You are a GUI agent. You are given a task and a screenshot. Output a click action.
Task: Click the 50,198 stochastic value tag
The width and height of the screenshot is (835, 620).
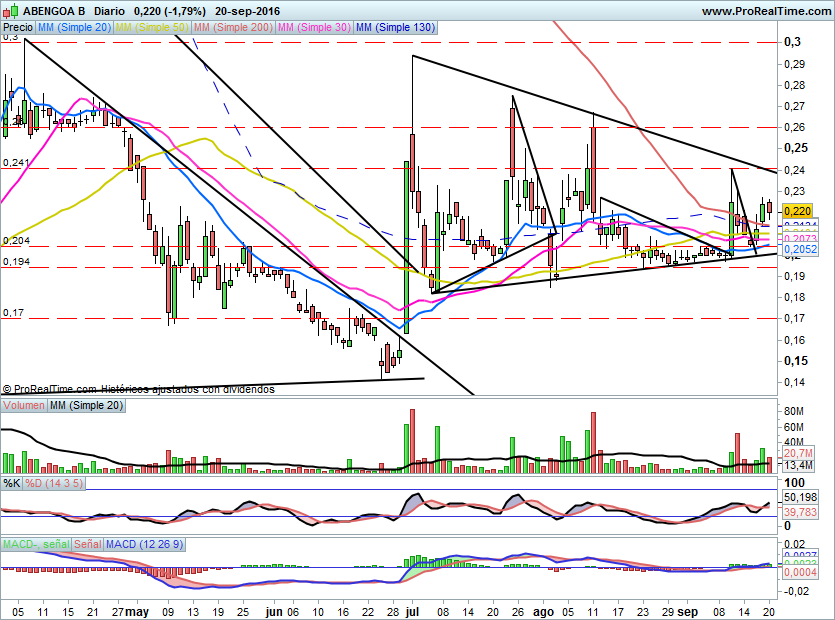[x=798, y=497]
